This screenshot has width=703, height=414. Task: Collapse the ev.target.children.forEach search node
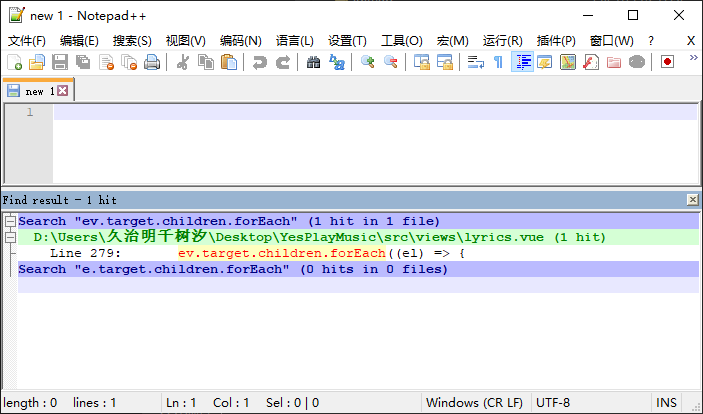click(10, 221)
